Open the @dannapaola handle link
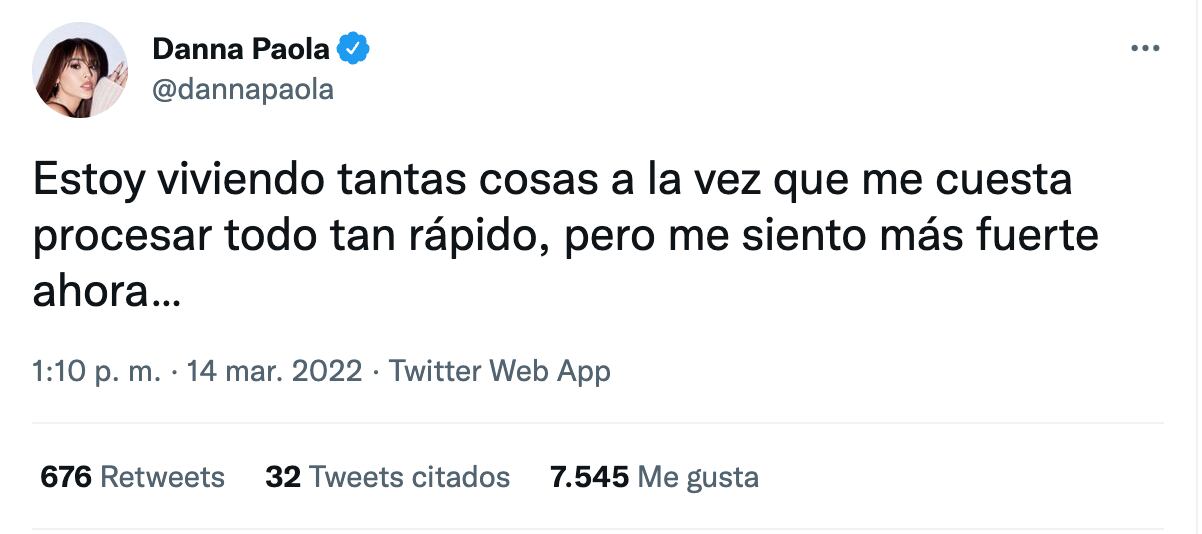 (x=242, y=90)
